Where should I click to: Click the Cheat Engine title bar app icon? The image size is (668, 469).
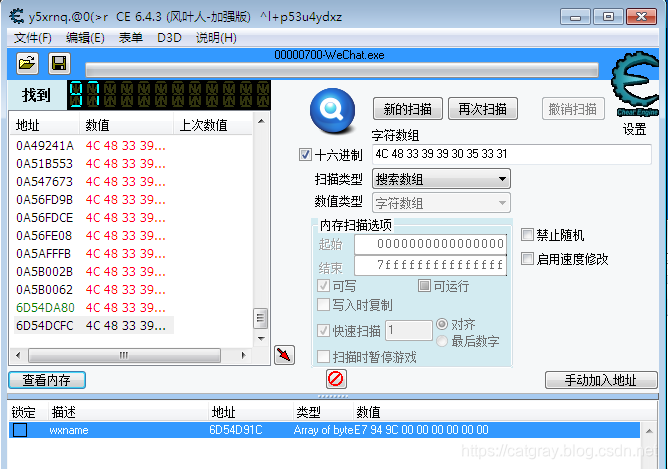[x=17, y=16]
